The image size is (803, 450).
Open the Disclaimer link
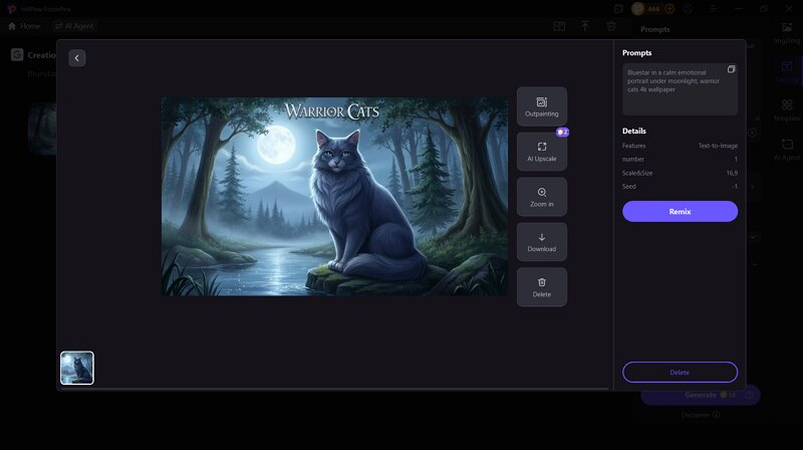click(x=700, y=415)
